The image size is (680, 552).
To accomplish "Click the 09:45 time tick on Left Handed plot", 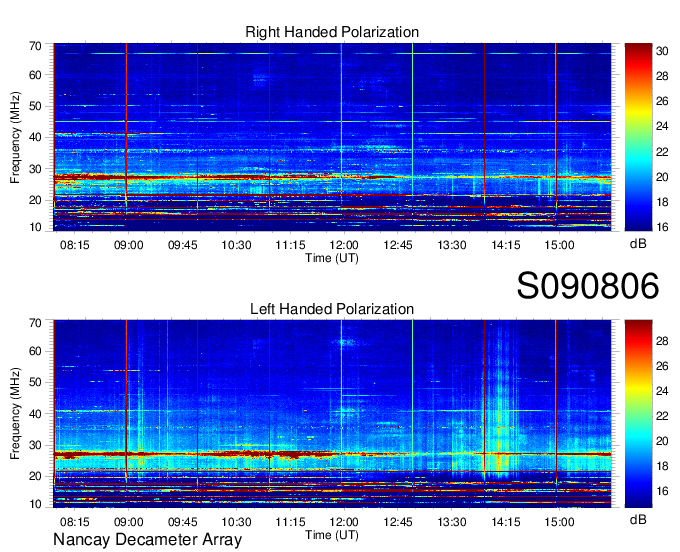I will tap(183, 522).
